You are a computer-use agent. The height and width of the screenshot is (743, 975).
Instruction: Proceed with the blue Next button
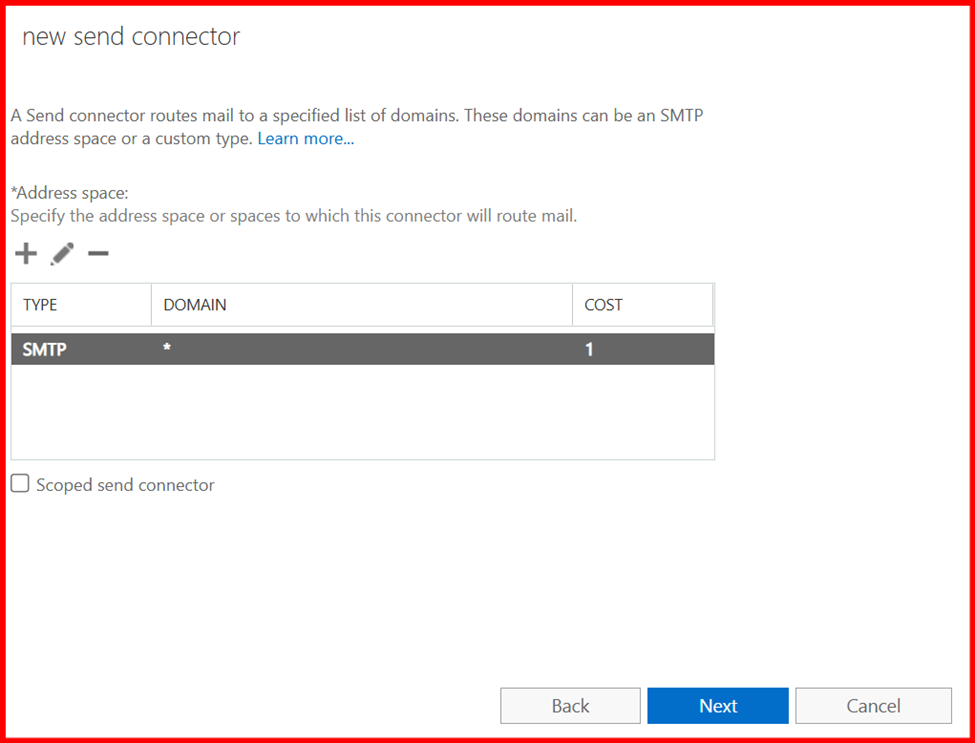pos(718,706)
